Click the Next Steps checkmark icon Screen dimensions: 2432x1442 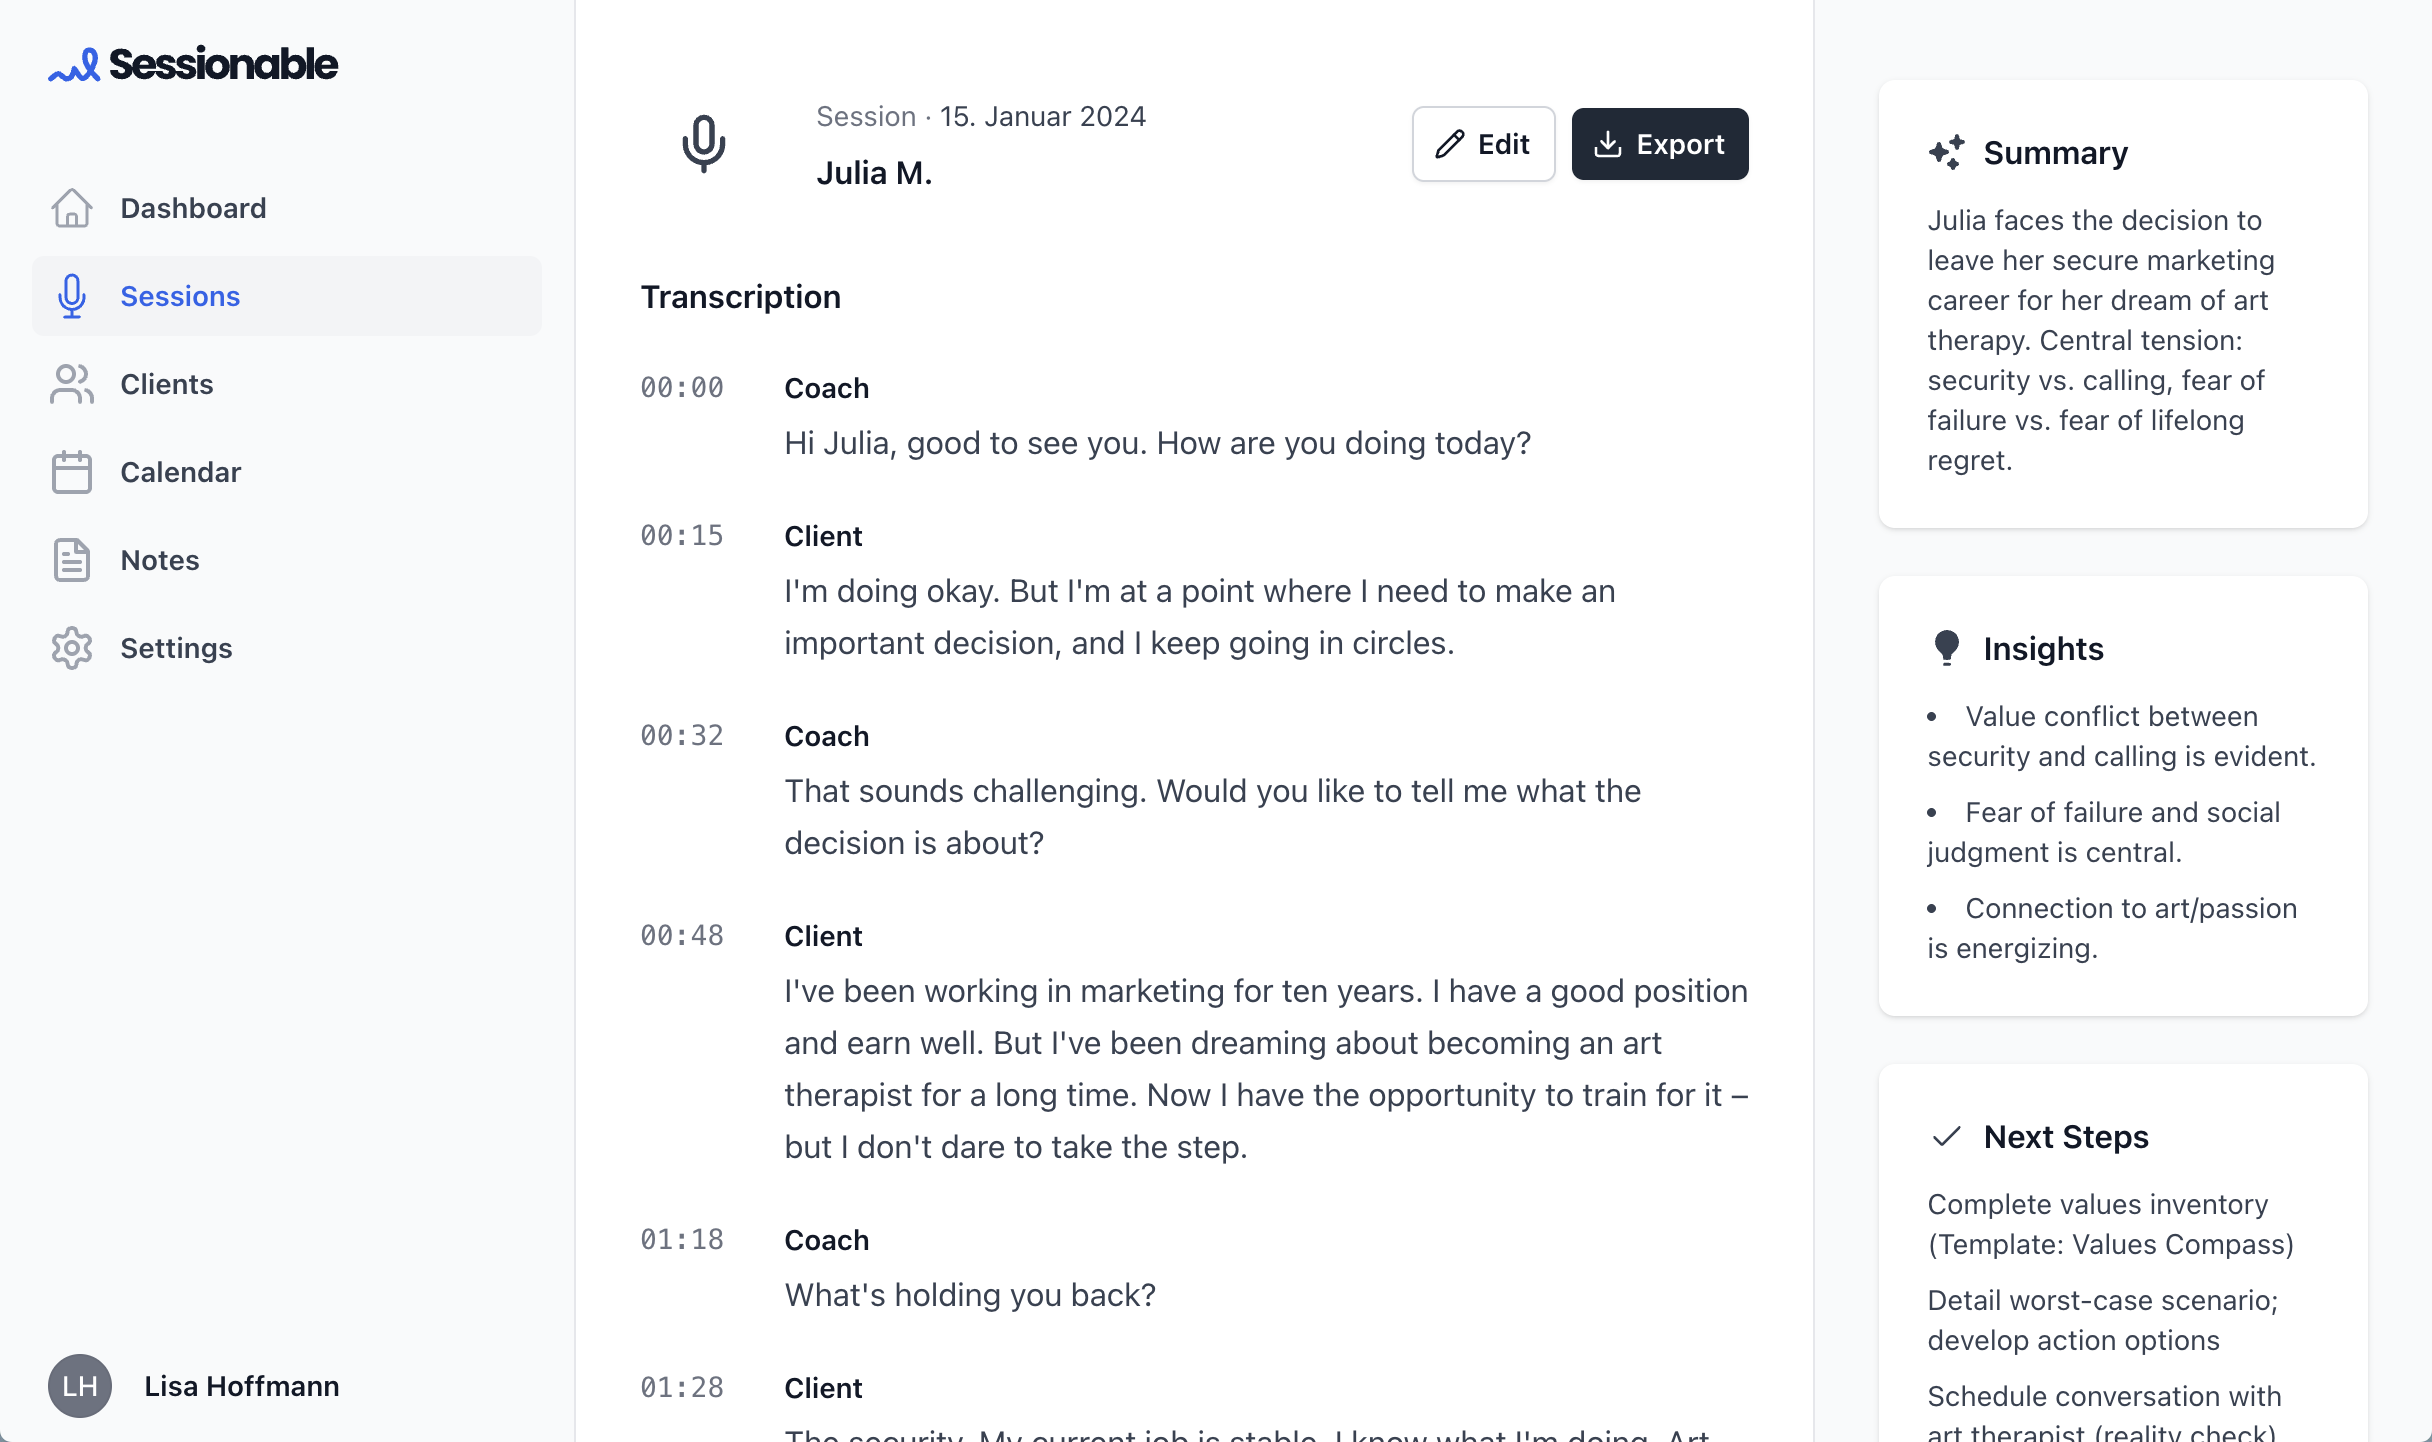point(1946,1137)
